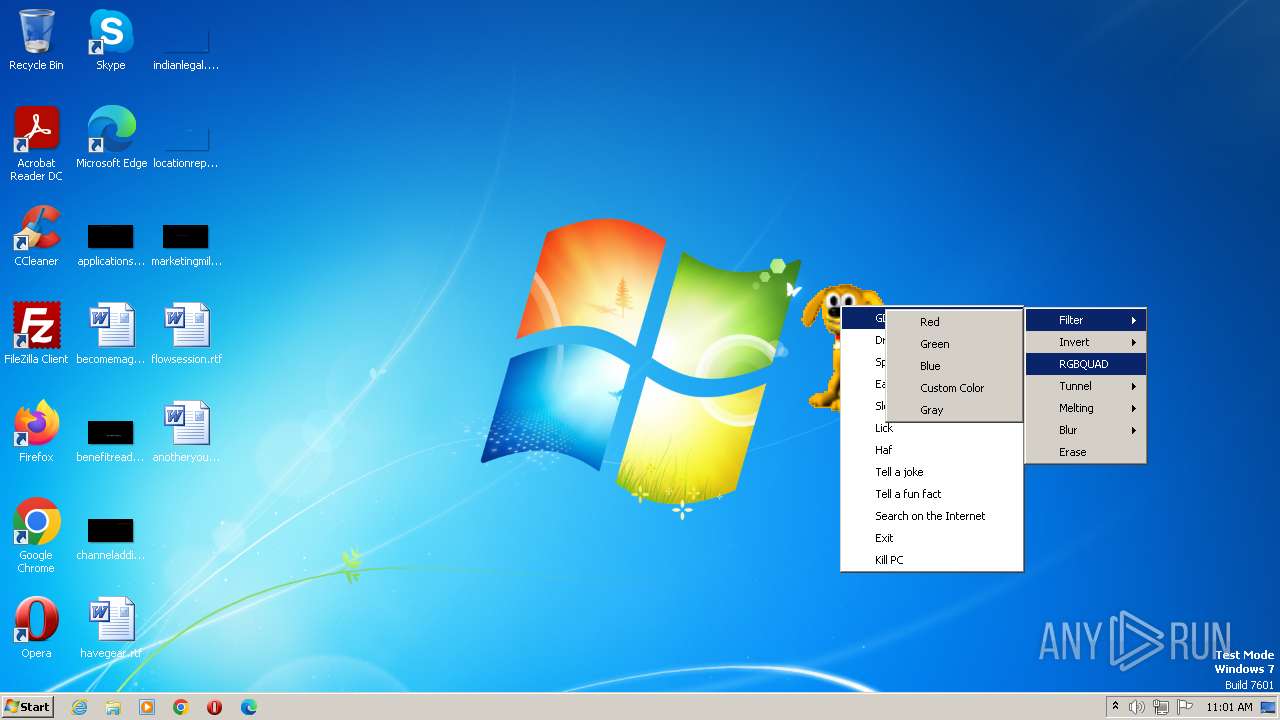Open the Start menu
This screenshot has width=1280, height=720.
point(27,707)
